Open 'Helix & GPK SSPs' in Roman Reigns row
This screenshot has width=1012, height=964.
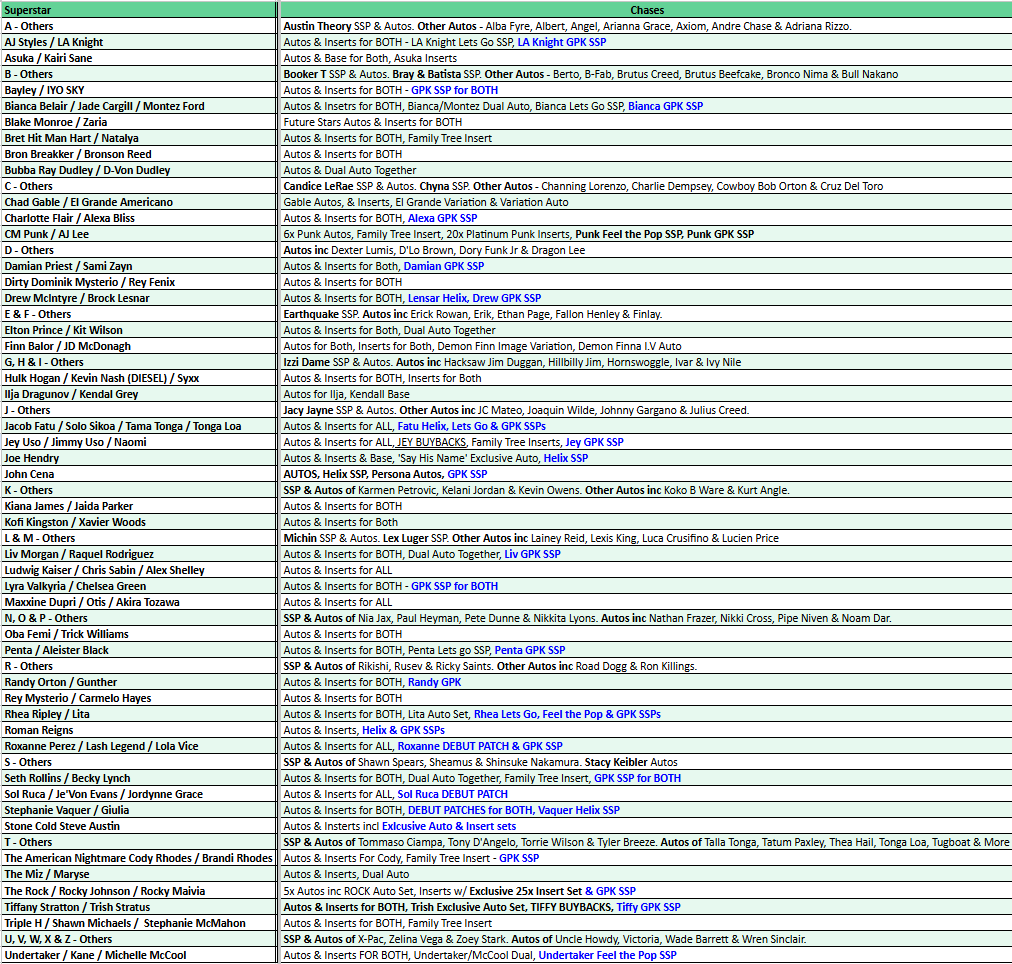403,730
